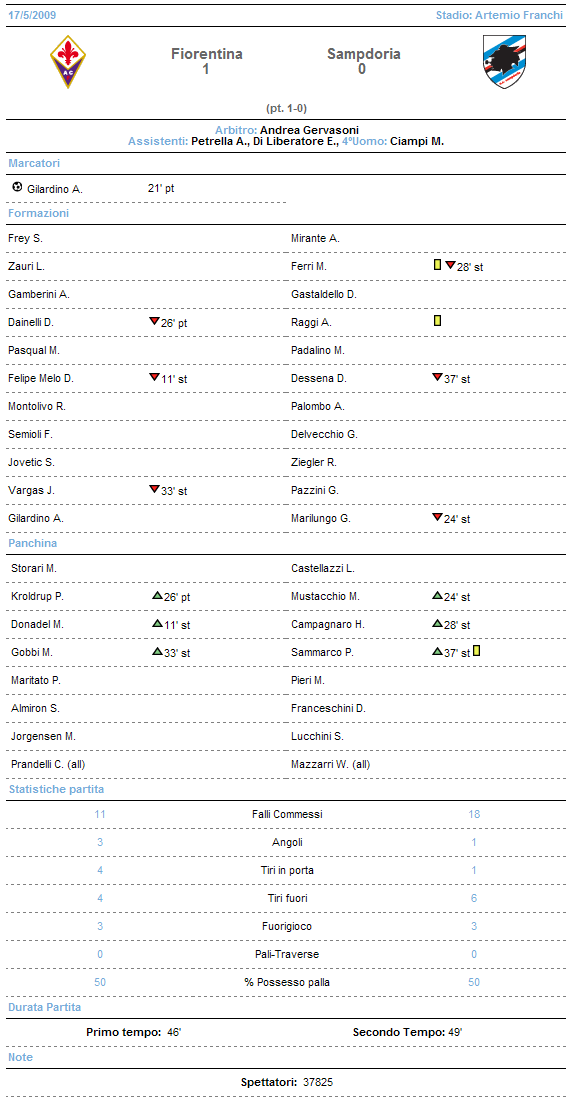The image size is (571, 1099).
Task: Click the goal ball icon beside Gilardino A.
Action: [17, 188]
